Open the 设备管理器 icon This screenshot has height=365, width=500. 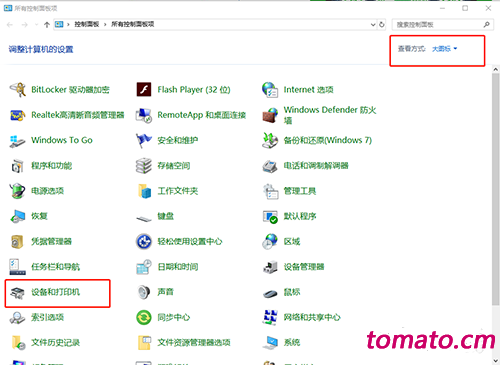click(x=270, y=267)
